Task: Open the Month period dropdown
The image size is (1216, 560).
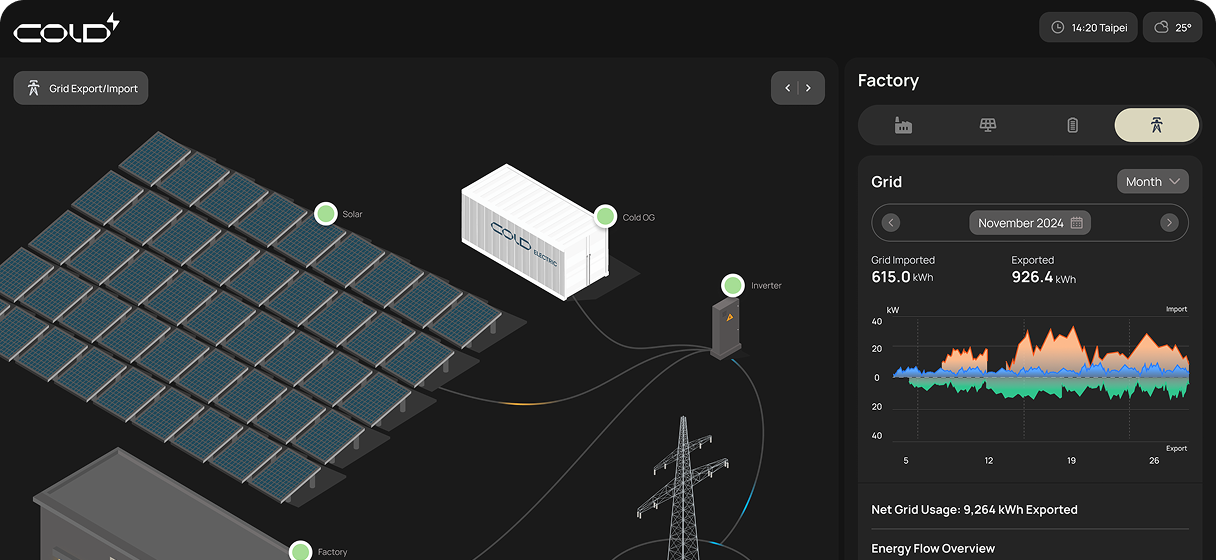Action: click(1152, 182)
